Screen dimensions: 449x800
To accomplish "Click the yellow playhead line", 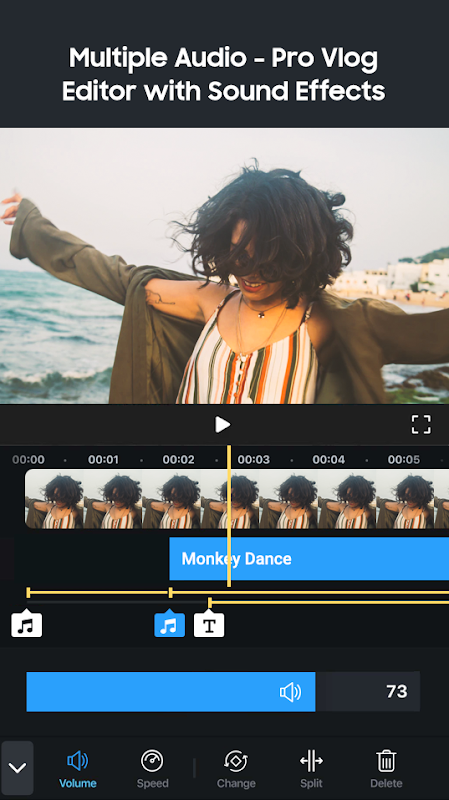I will [229, 516].
